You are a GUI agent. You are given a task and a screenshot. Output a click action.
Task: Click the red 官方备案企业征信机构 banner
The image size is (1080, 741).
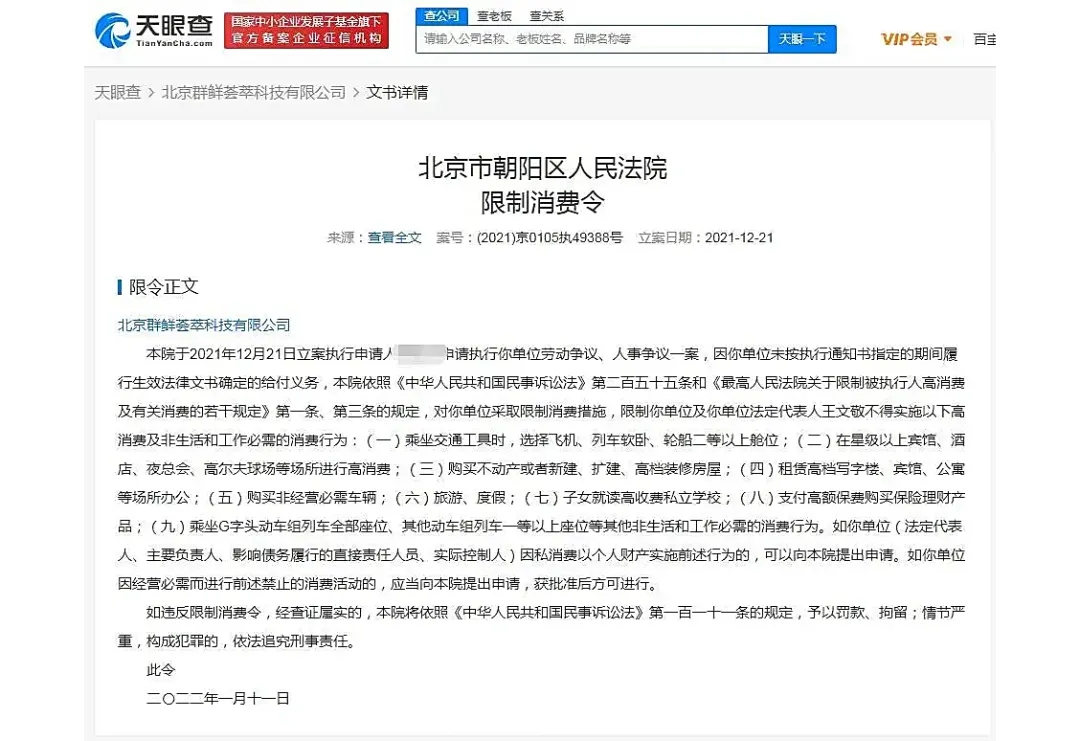(306, 30)
